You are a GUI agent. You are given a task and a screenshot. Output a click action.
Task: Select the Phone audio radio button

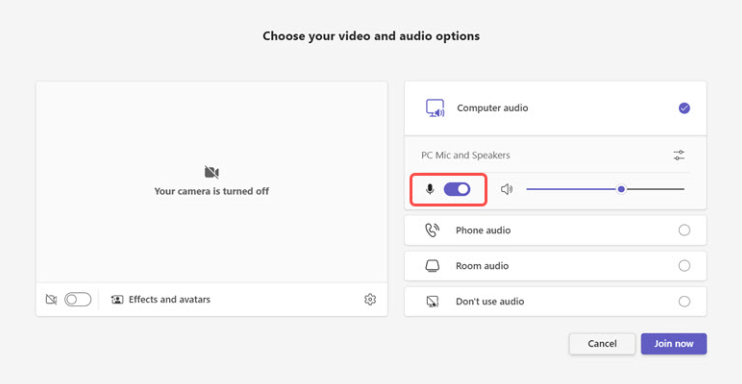click(684, 230)
